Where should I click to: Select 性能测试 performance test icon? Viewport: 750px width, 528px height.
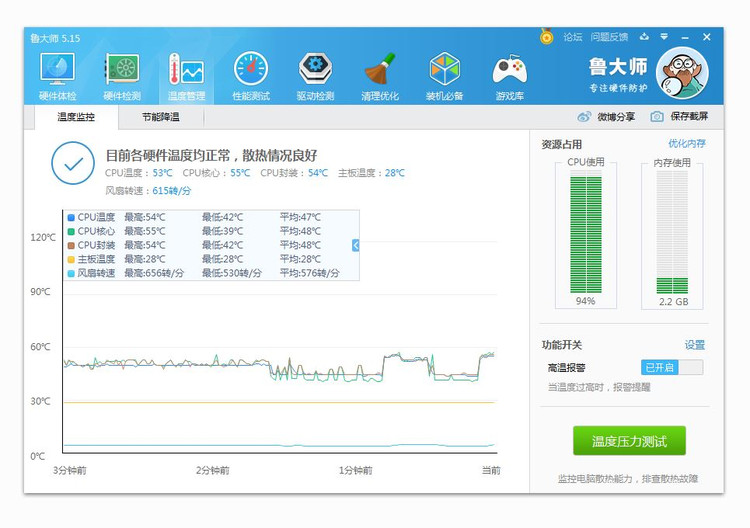coord(251,76)
